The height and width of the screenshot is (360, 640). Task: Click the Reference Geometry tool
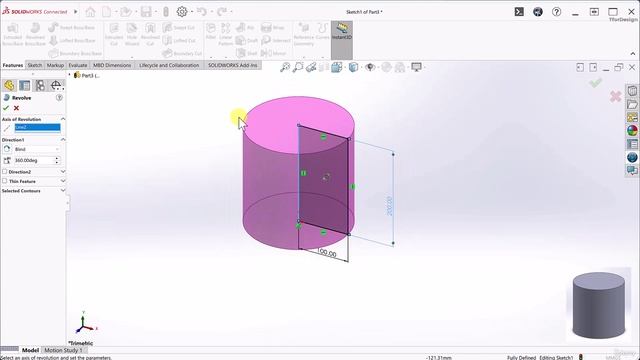click(304, 35)
